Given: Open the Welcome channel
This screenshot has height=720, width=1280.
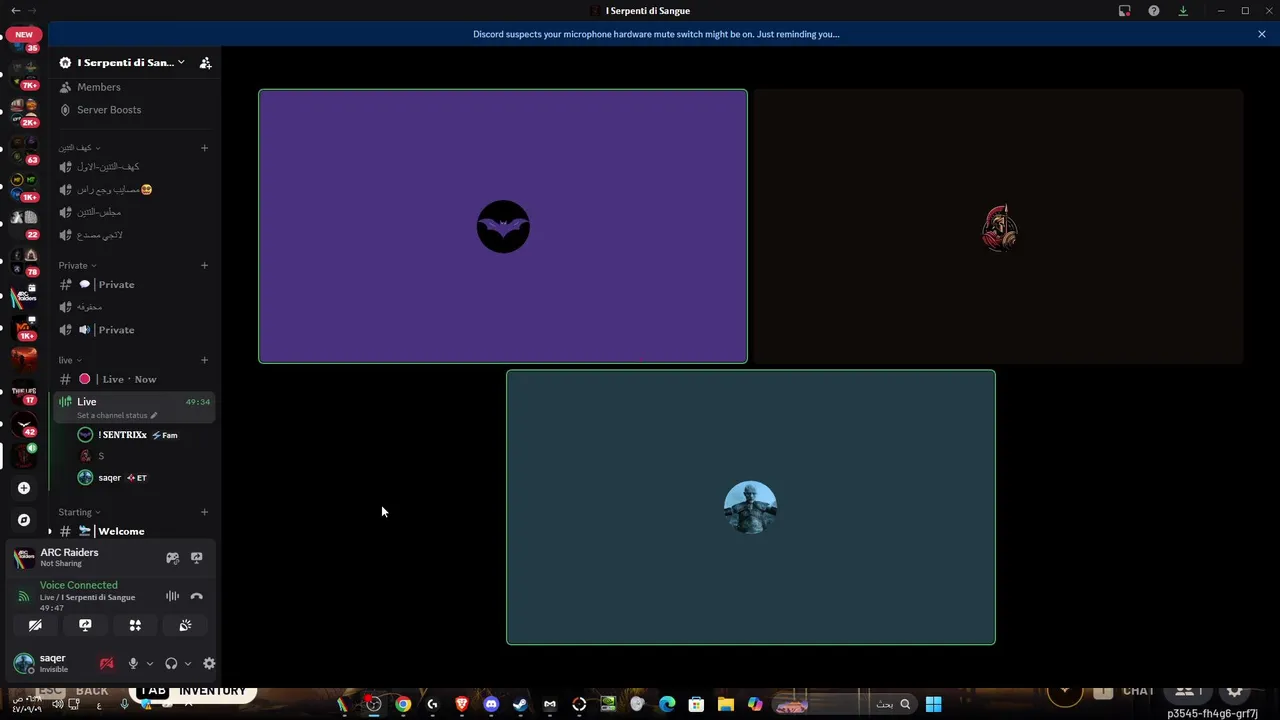Looking at the screenshot, I should click(134, 531).
